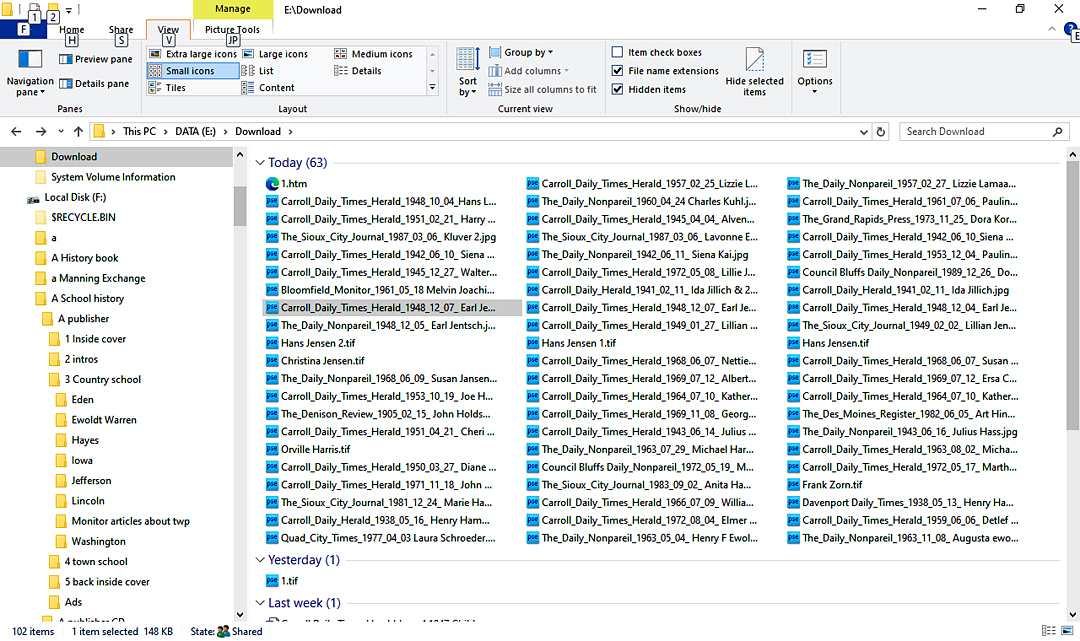Click the file list vertical scrollbar
The width and height of the screenshot is (1080, 641).
click(1072, 296)
